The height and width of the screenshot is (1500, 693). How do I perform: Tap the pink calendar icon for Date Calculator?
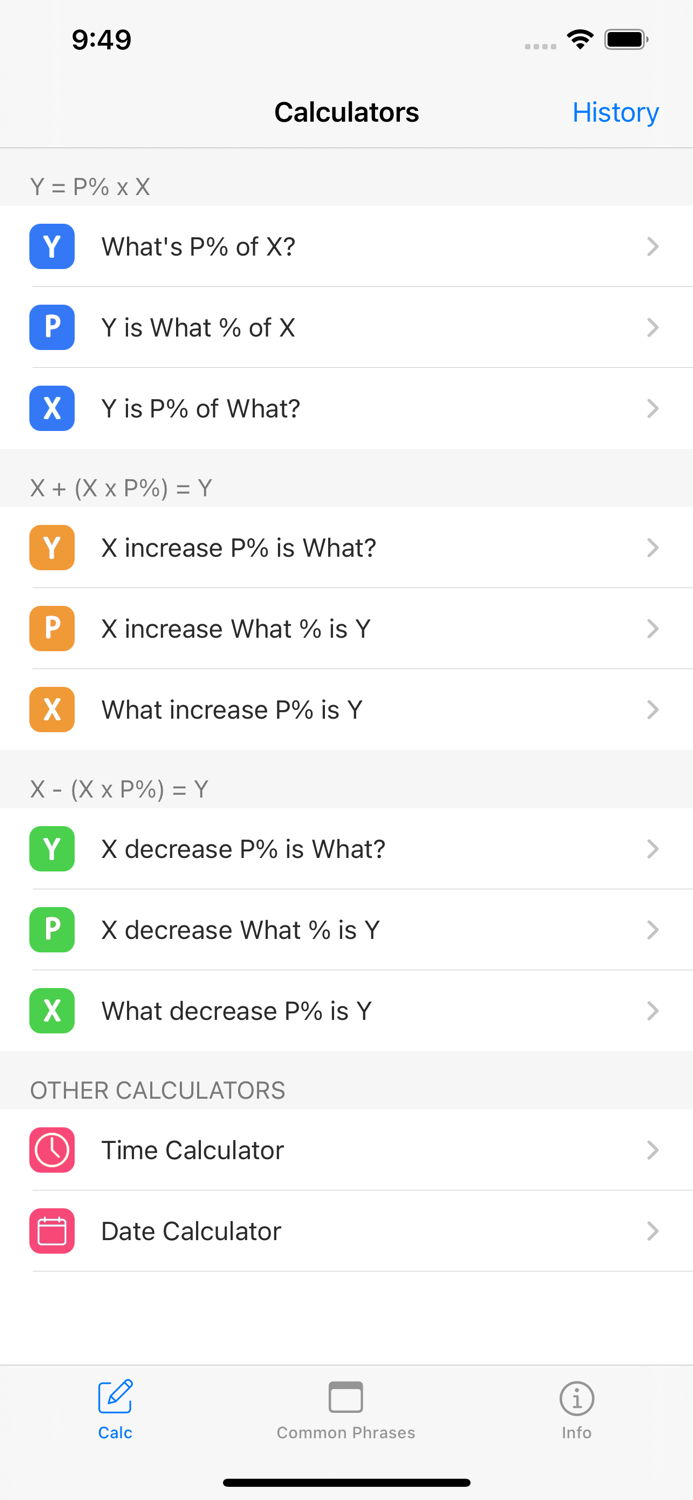[52, 1231]
